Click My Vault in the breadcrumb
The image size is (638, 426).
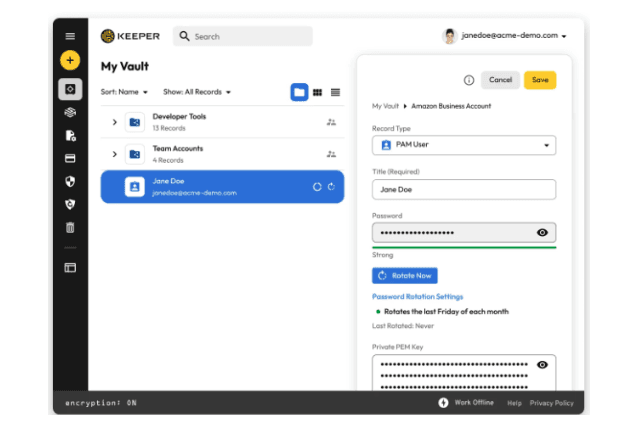[x=385, y=106]
